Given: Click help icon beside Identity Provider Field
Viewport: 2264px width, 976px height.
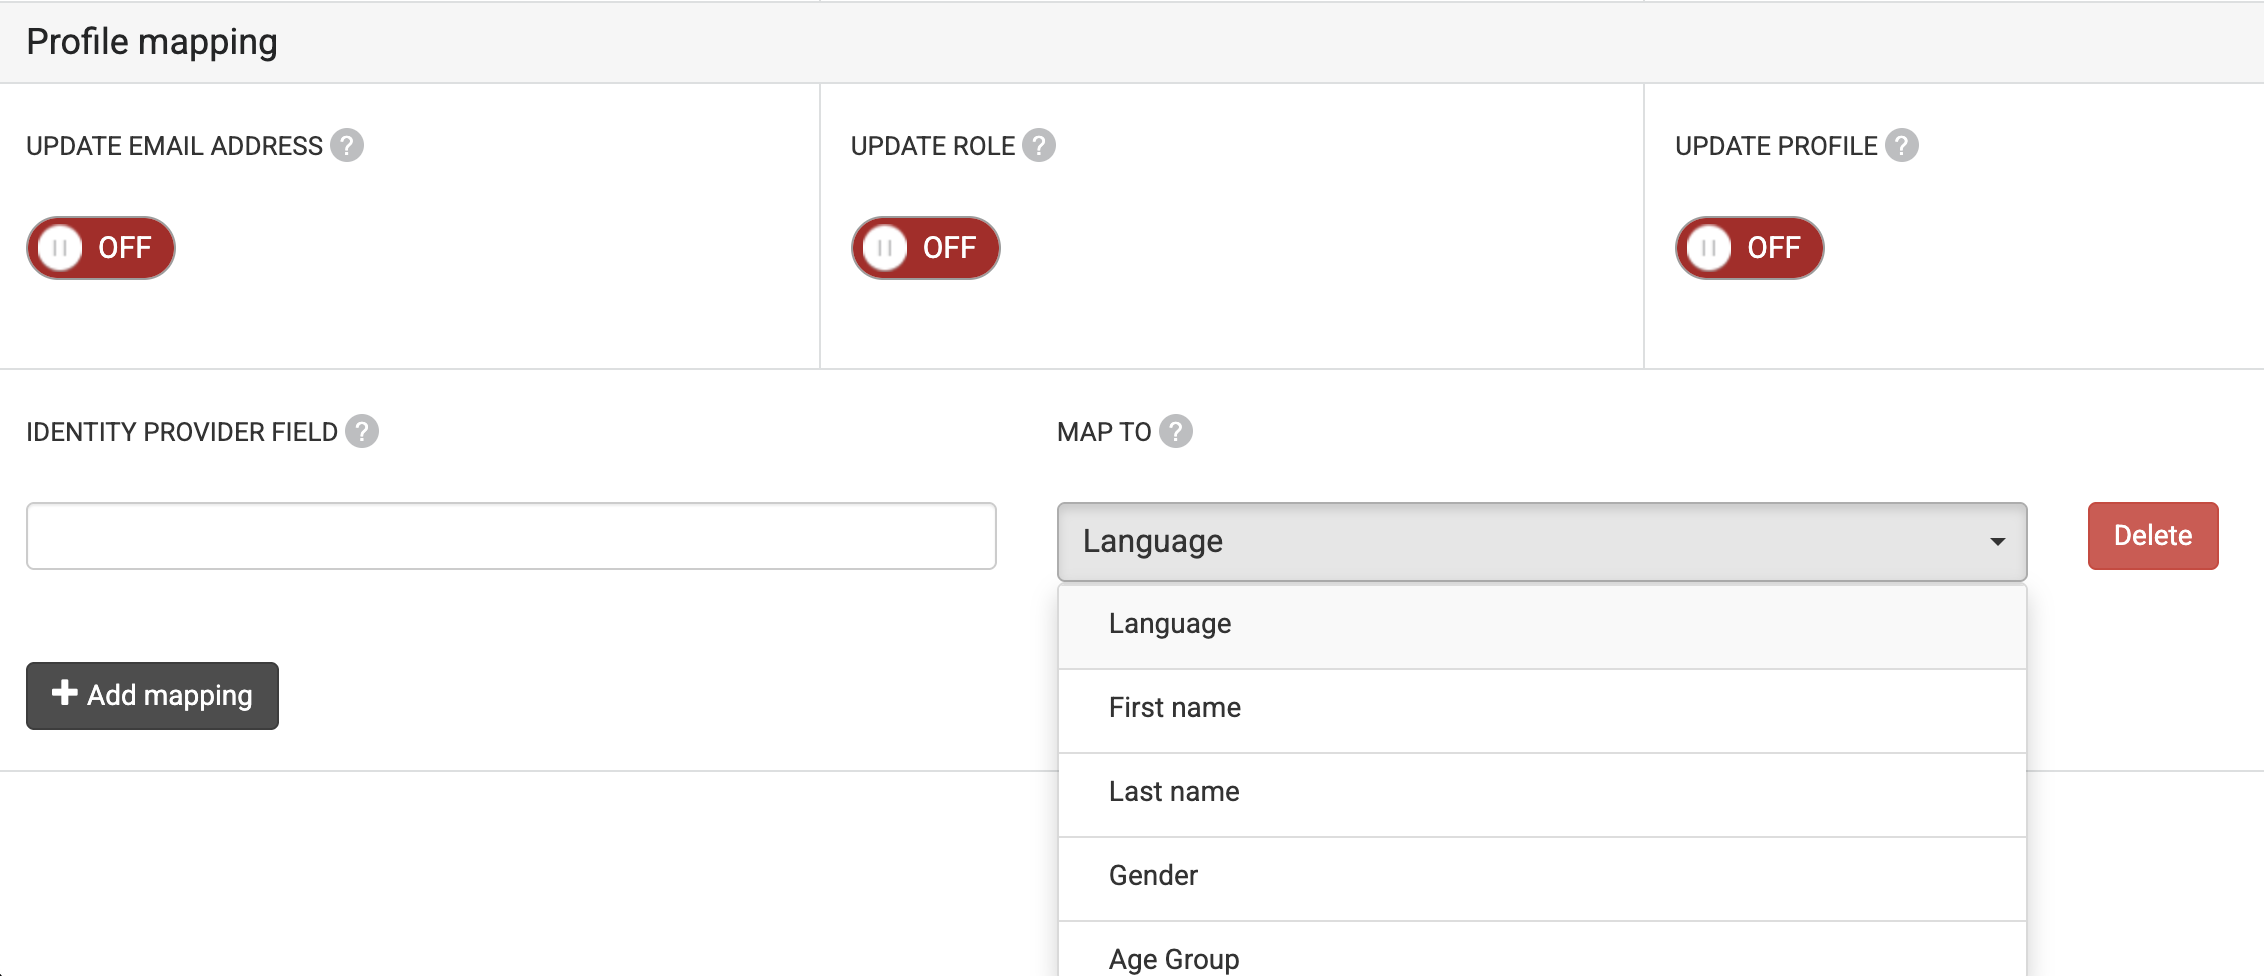Looking at the screenshot, I should [361, 432].
